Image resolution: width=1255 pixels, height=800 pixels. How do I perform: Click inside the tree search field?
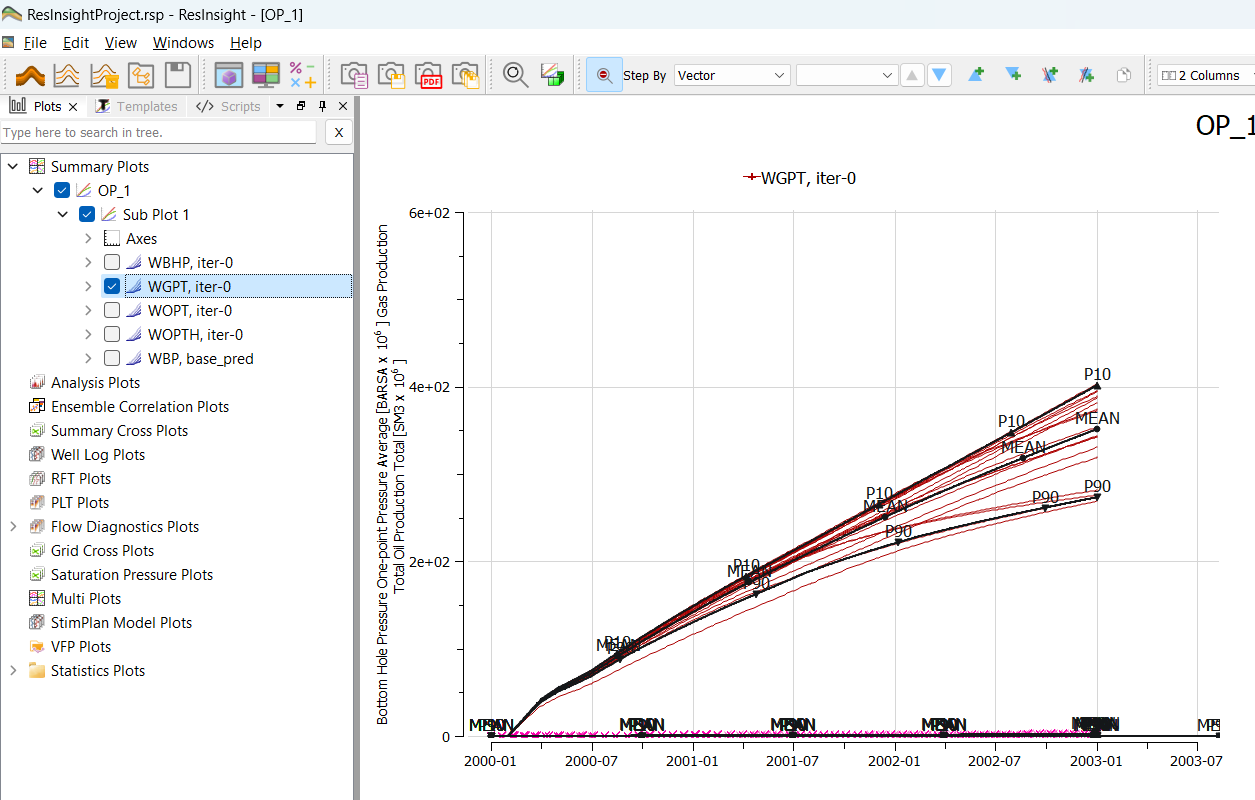pyautogui.click(x=160, y=132)
